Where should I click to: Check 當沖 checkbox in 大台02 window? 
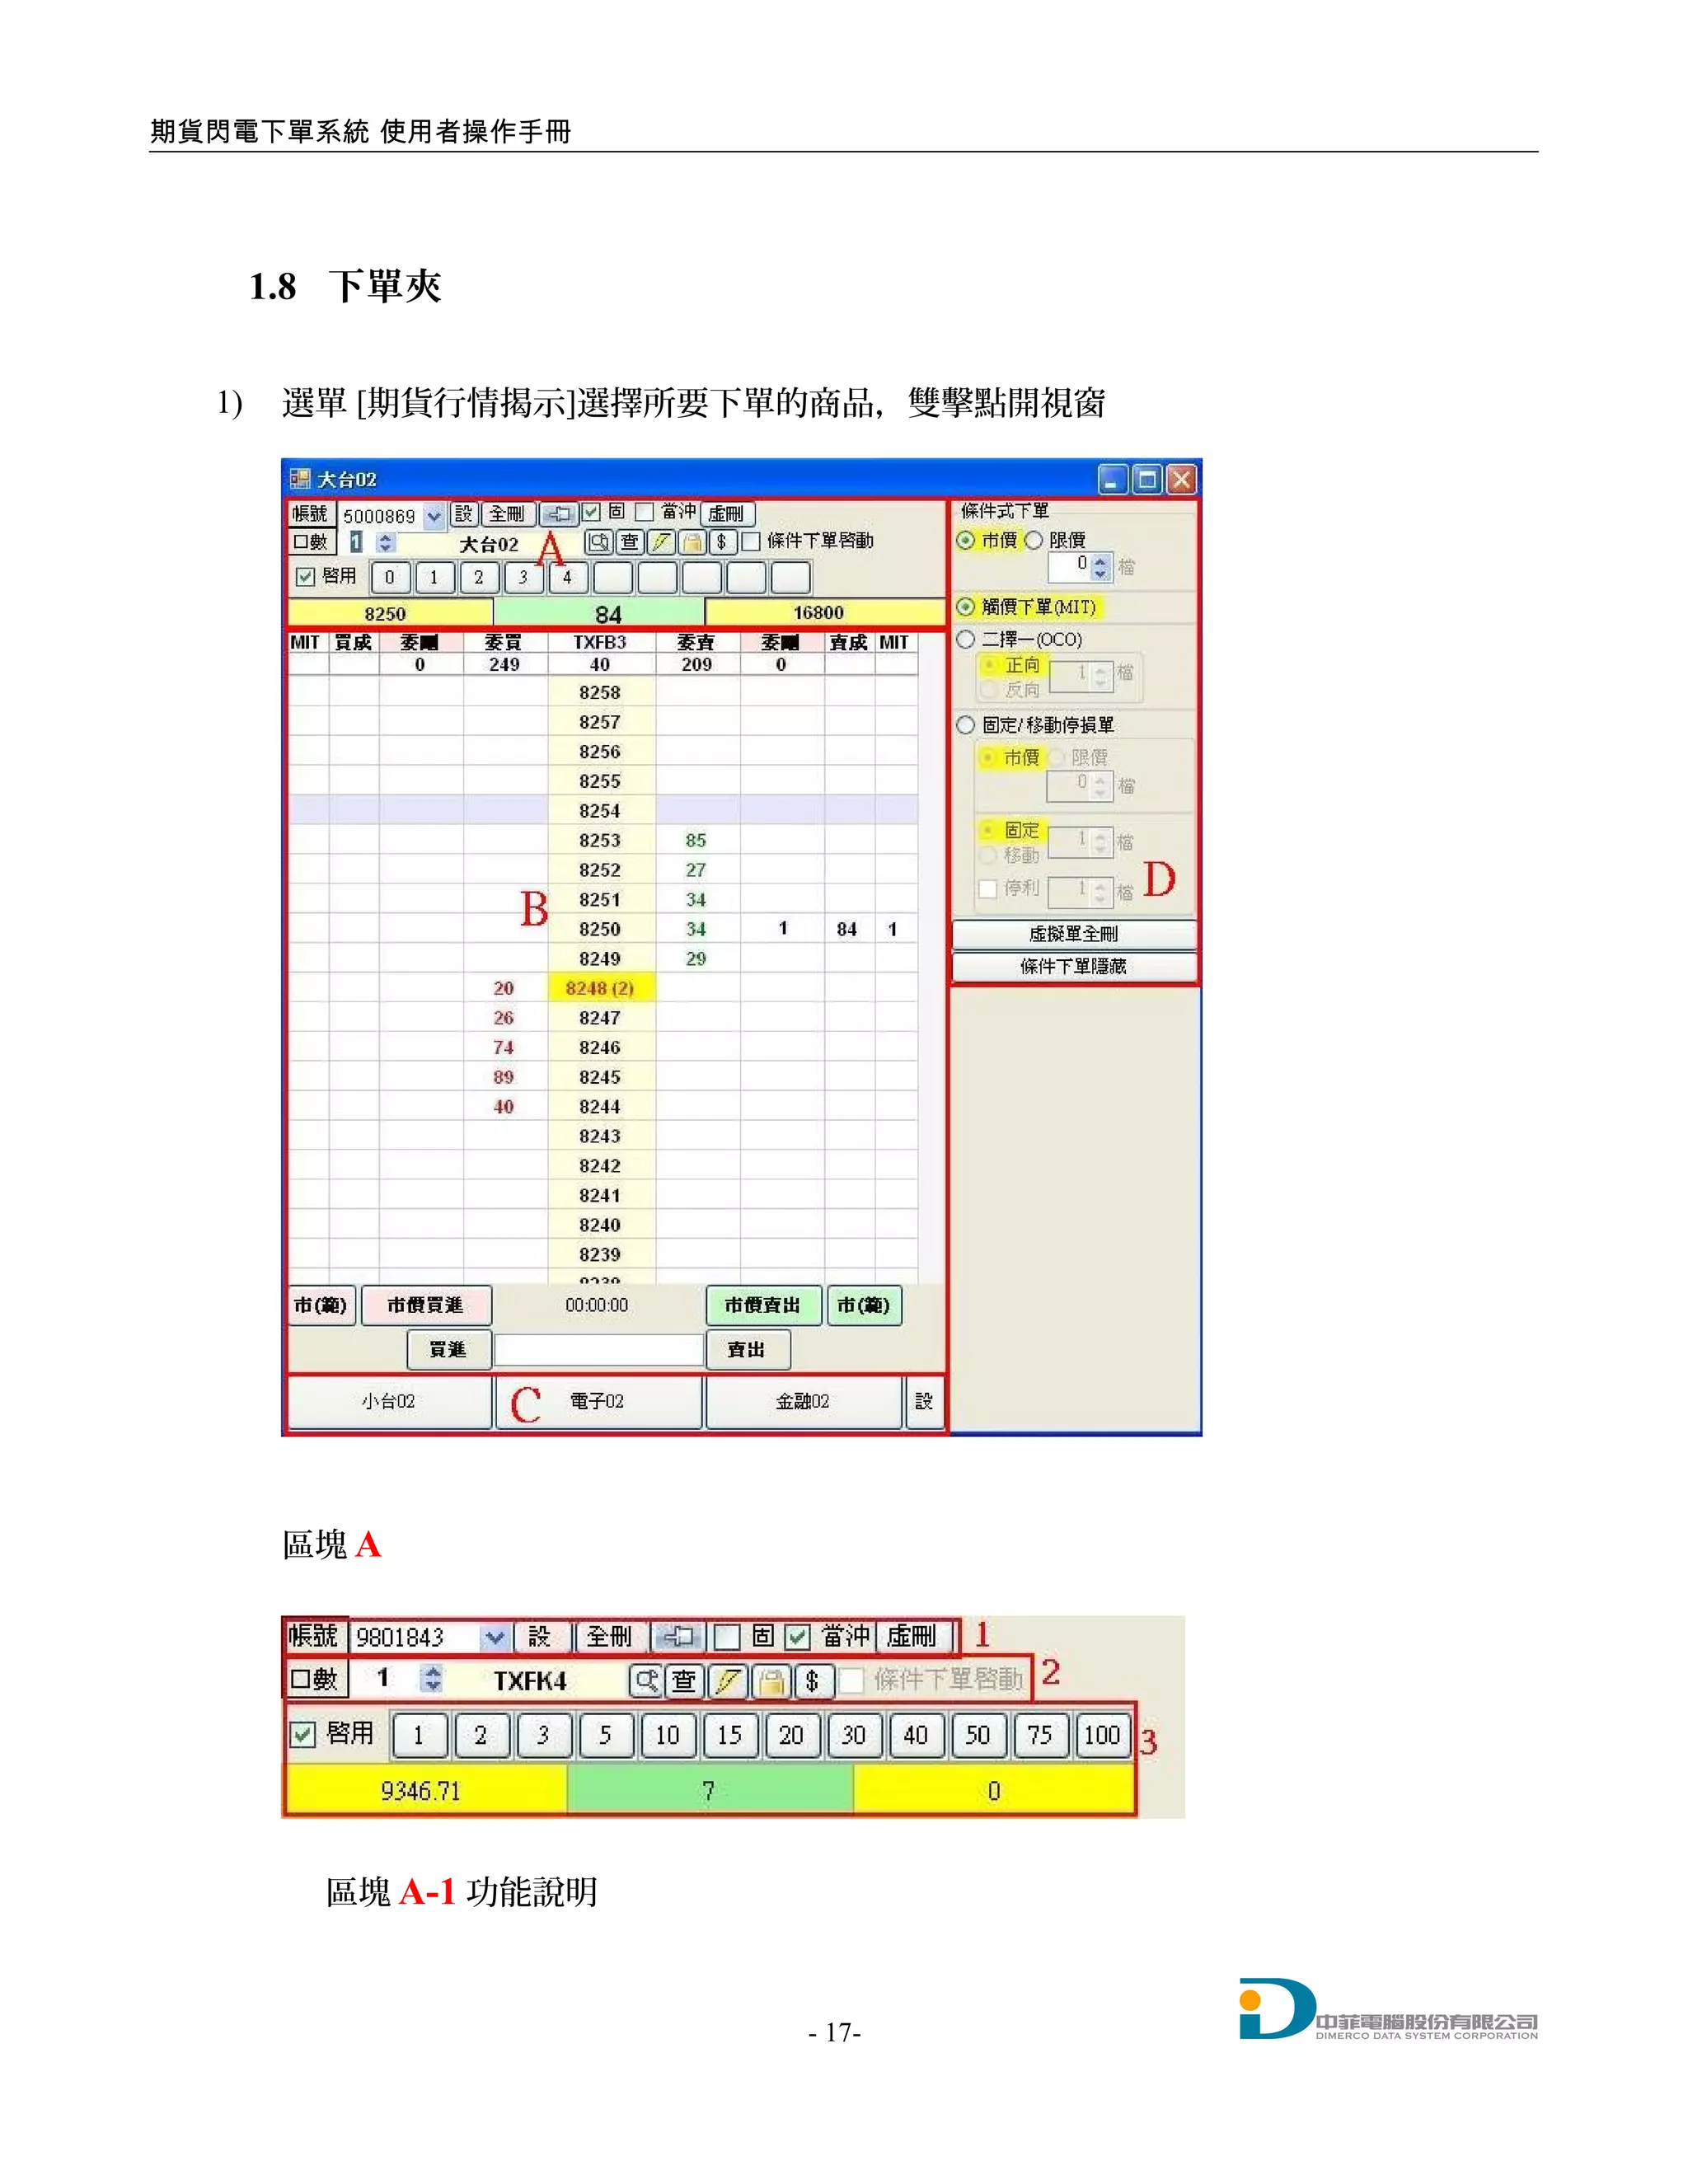click(x=645, y=513)
